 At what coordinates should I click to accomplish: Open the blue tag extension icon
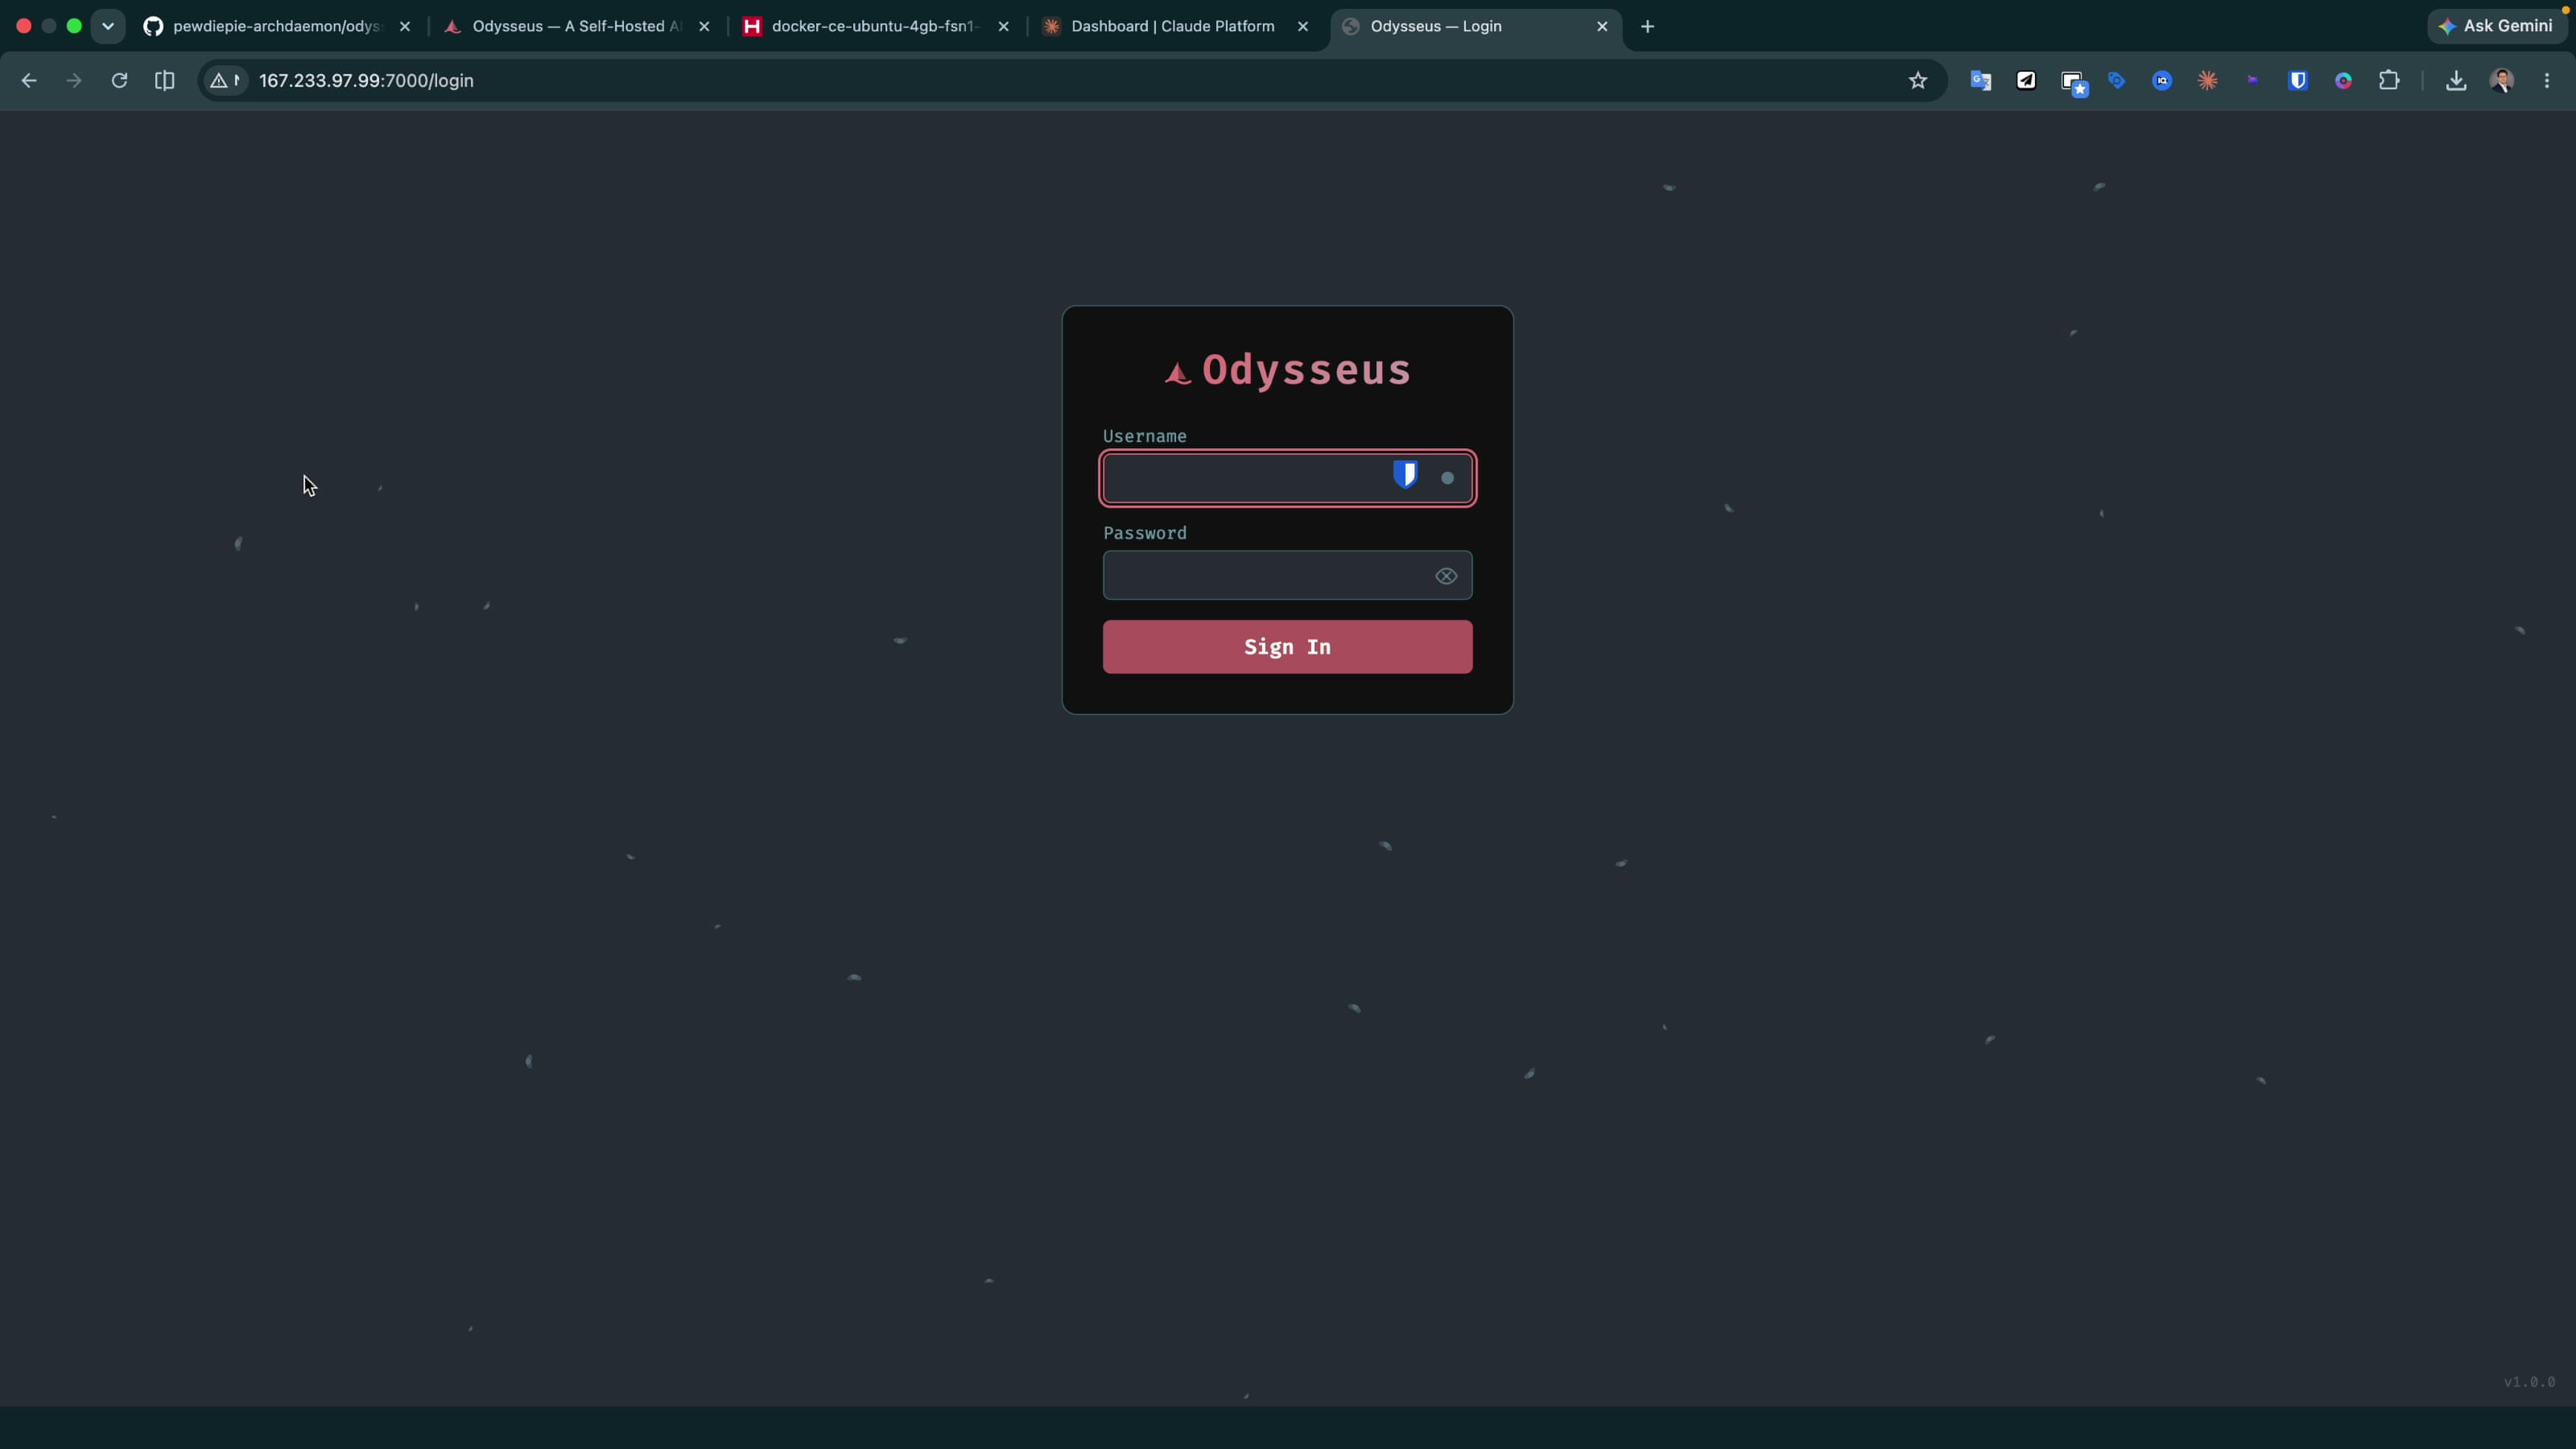[x=2117, y=81]
